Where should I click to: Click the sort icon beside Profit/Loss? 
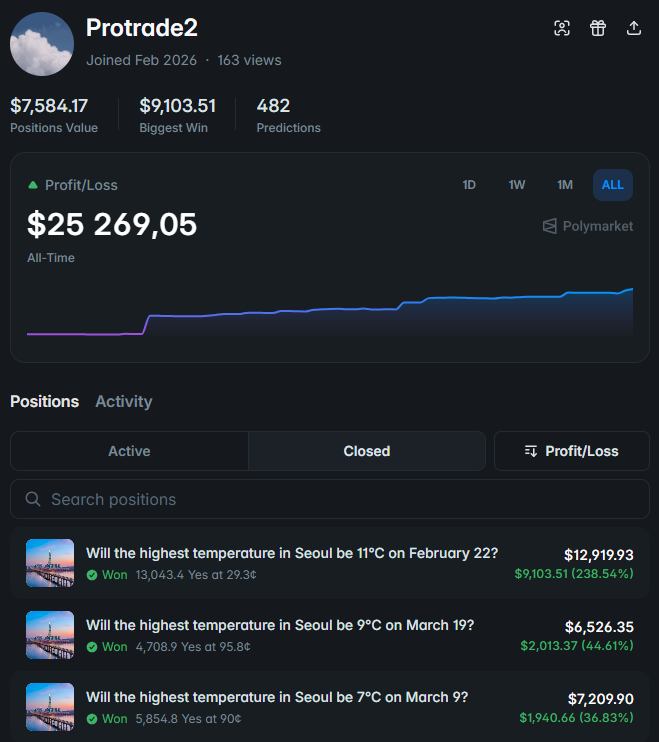(531, 451)
